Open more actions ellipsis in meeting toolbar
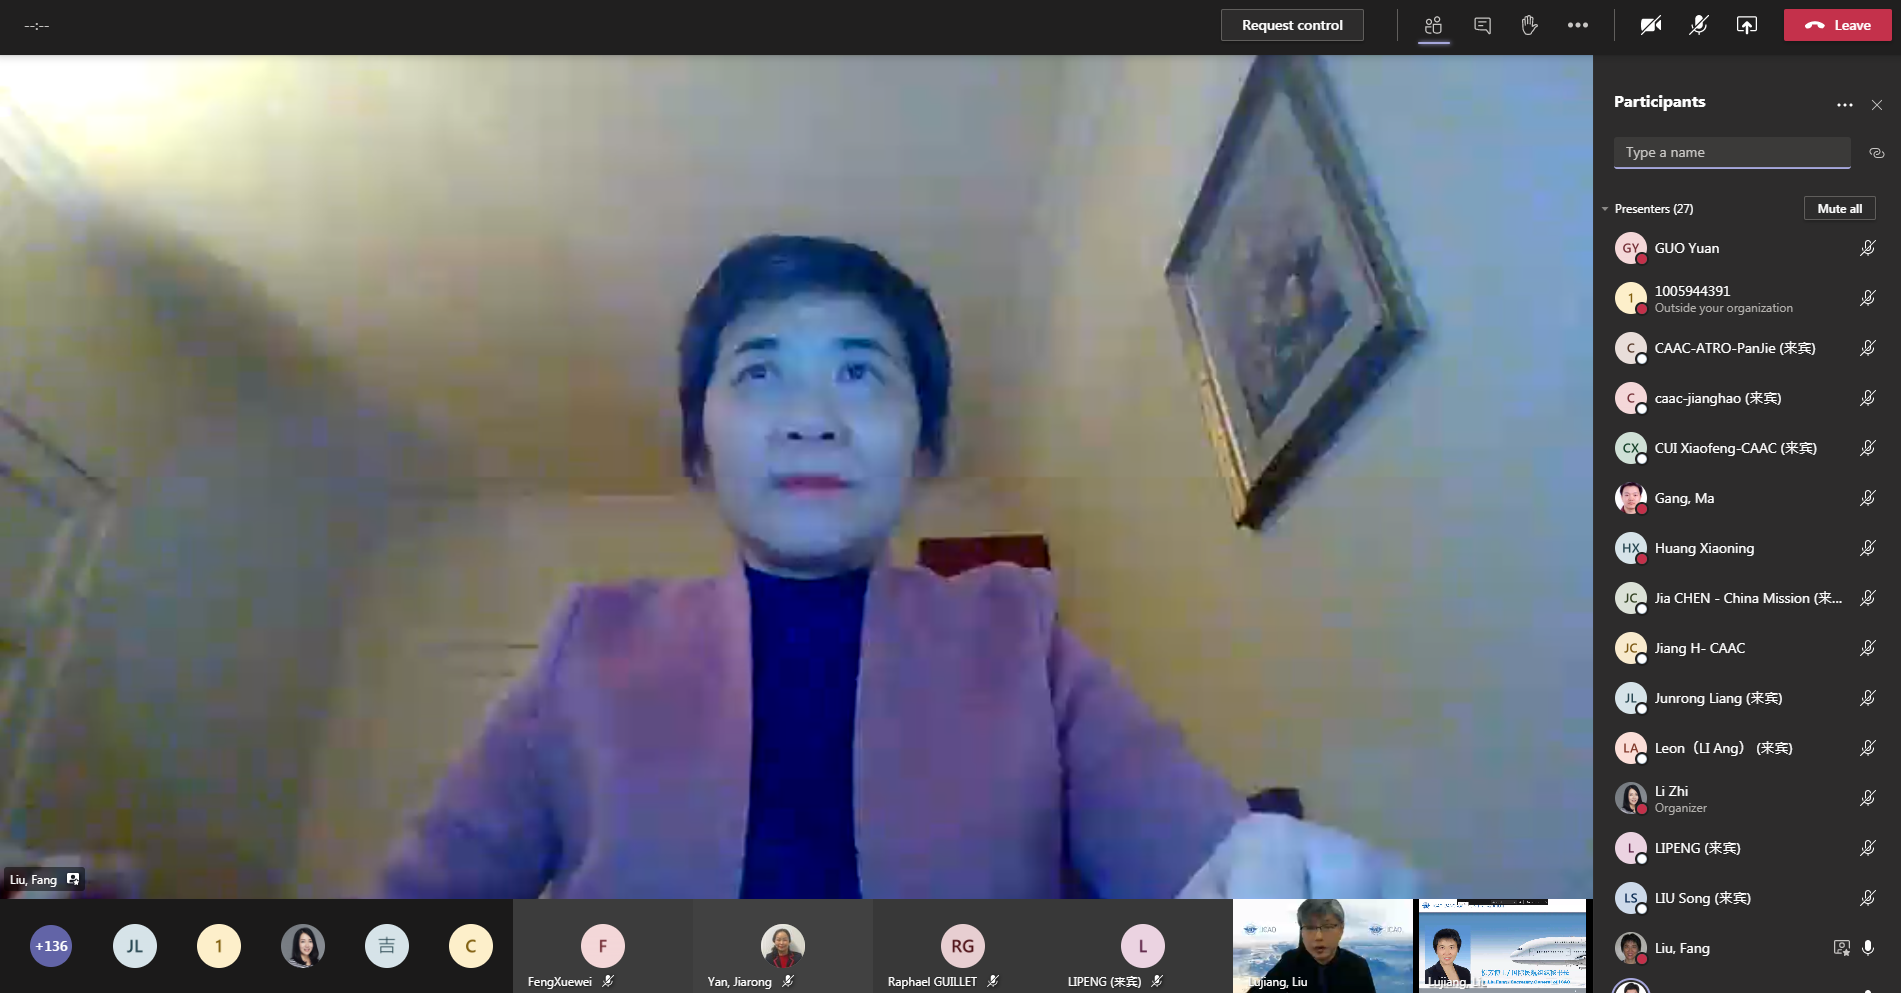This screenshot has height=993, width=1901. [x=1577, y=26]
